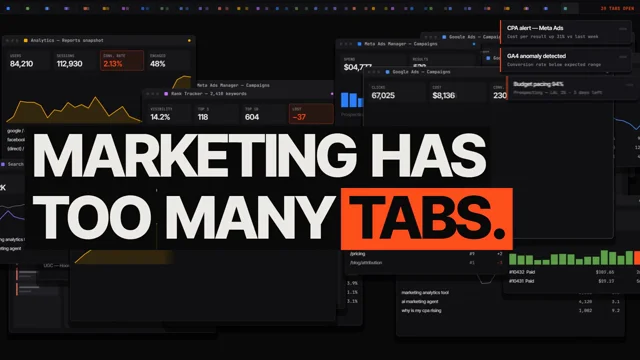Viewport: 640px width, 360px height.
Task: Select the front Google Ads — Campaigns title
Action: coord(421,72)
